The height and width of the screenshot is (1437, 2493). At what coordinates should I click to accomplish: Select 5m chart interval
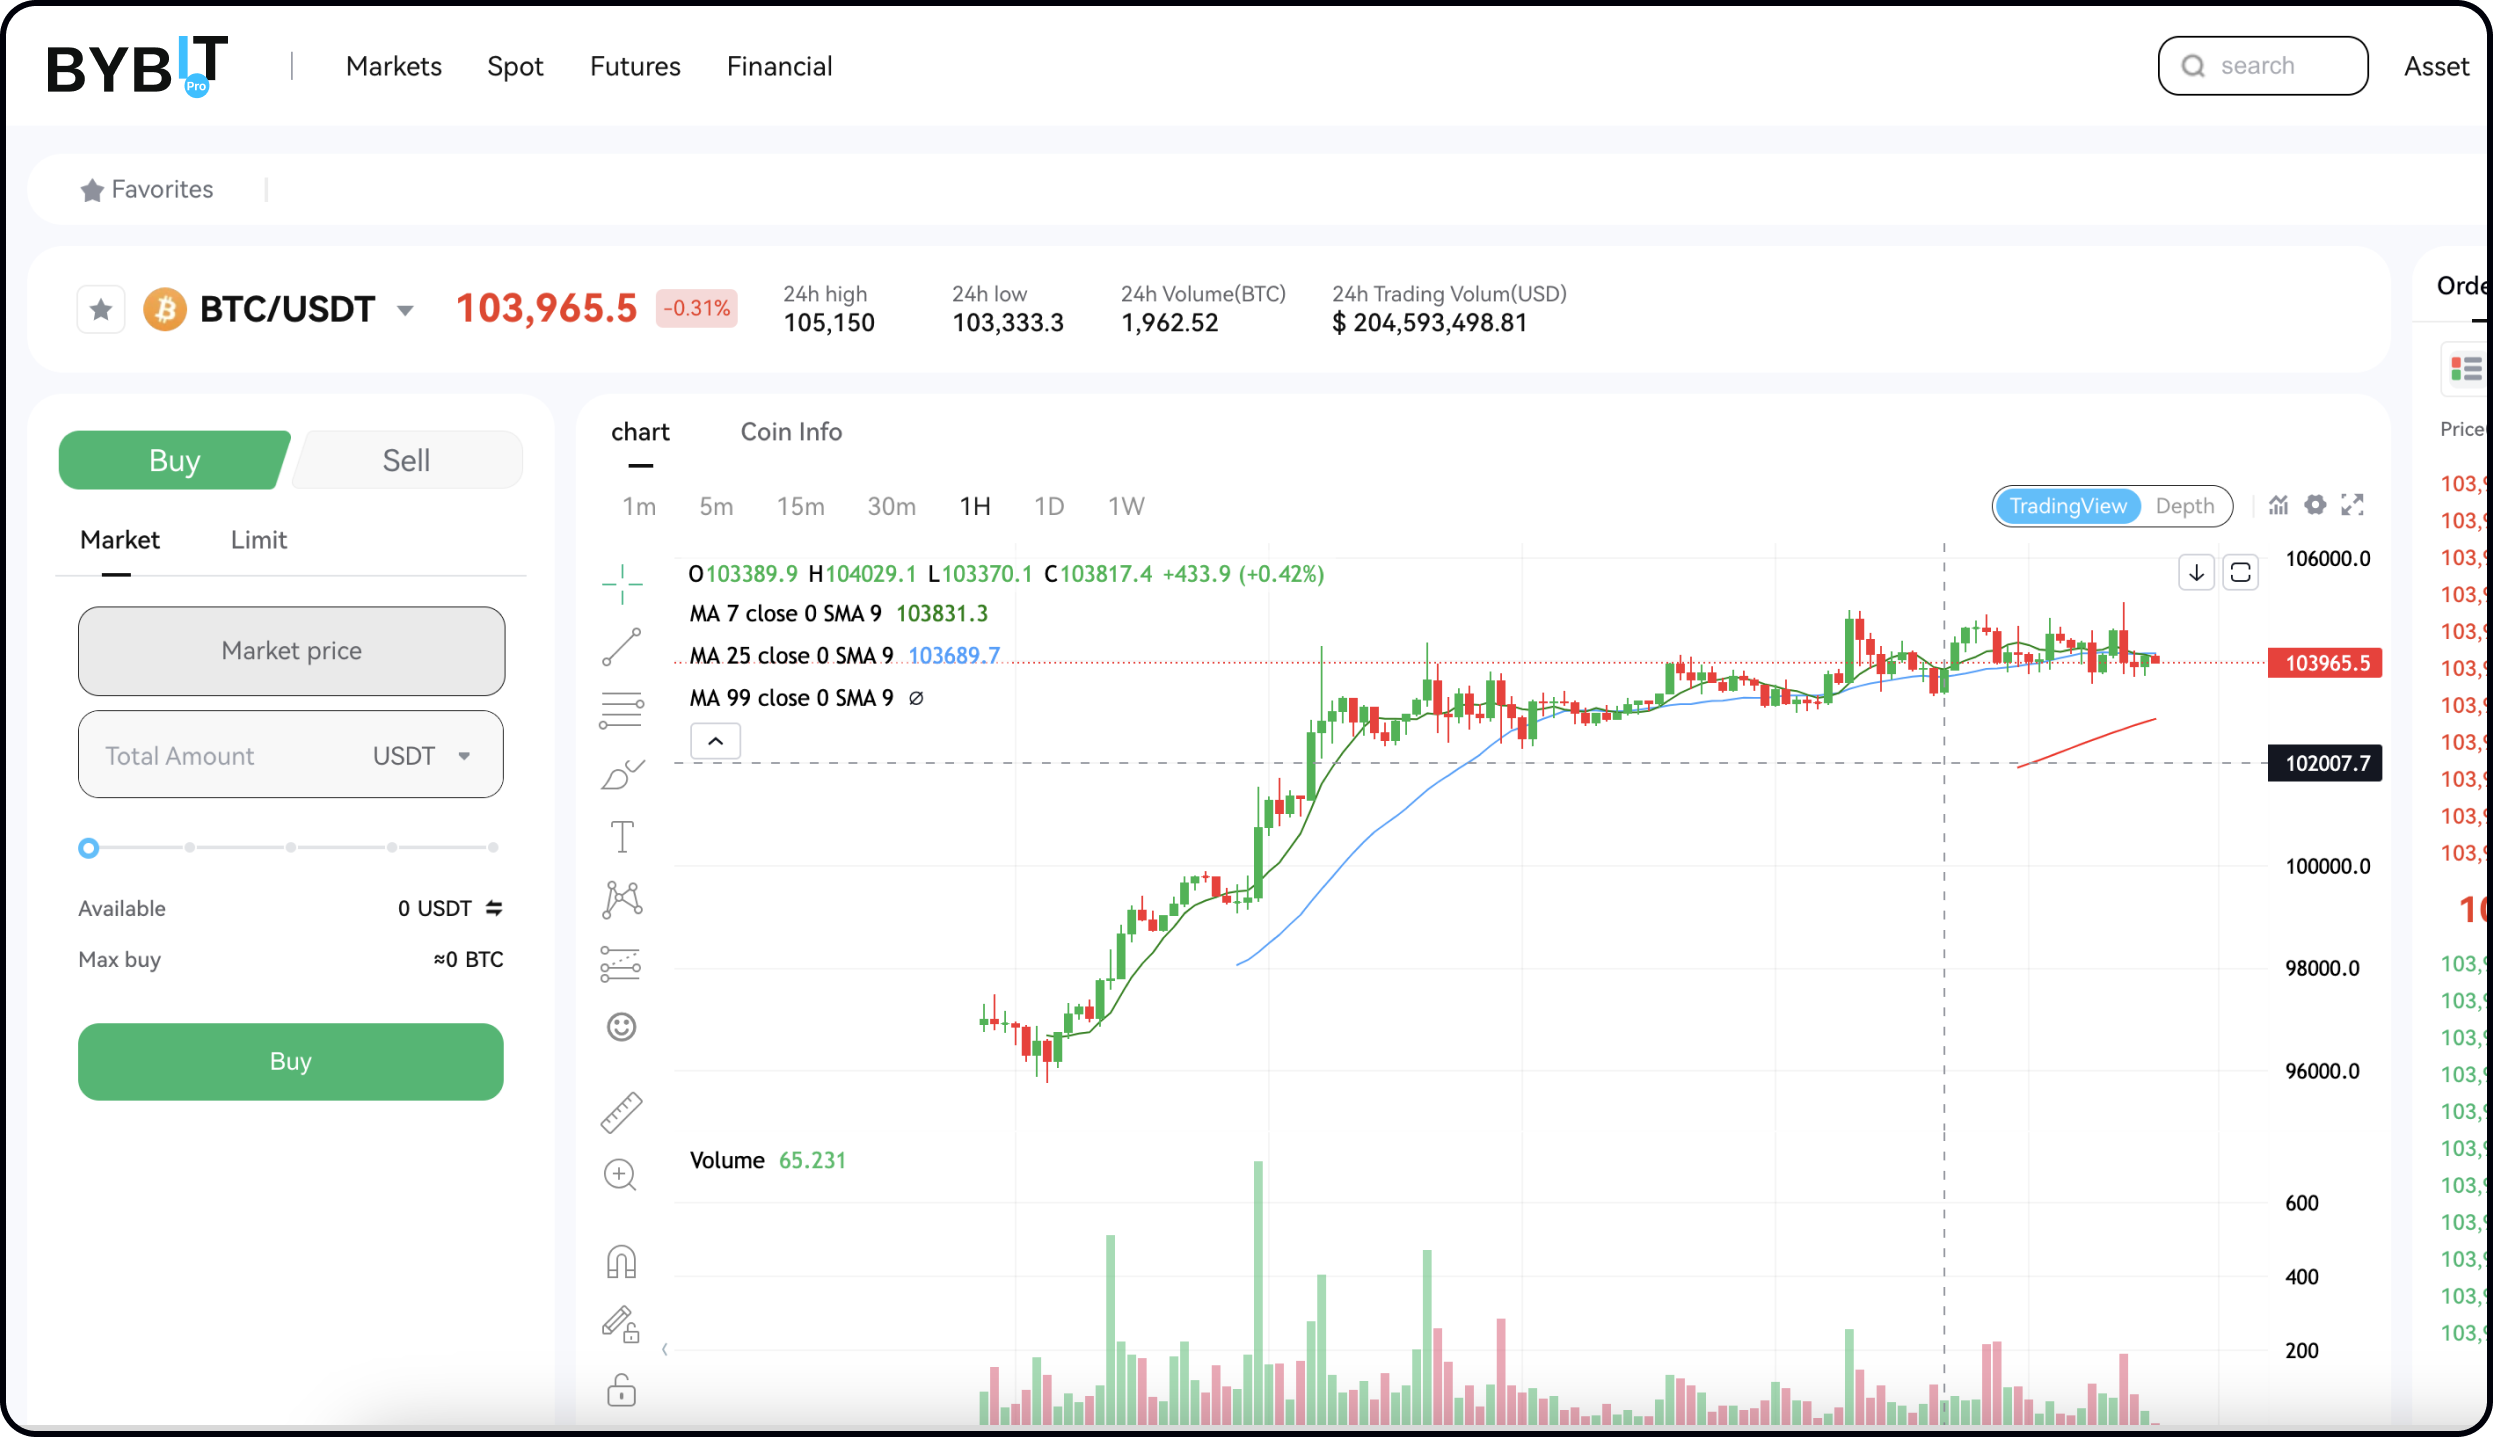coord(716,507)
